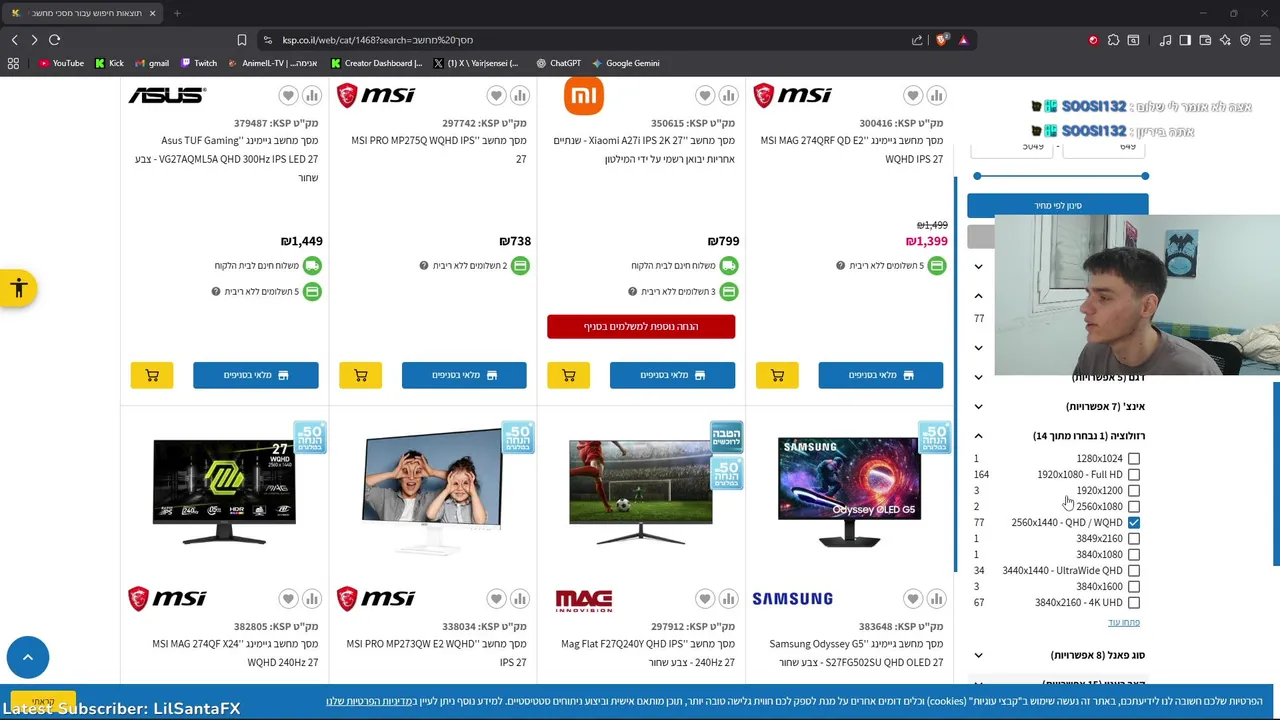Screen dimensions: 1280x720
Task: Add ₪1,449 Asus monitor to cart
Action: click(152, 375)
